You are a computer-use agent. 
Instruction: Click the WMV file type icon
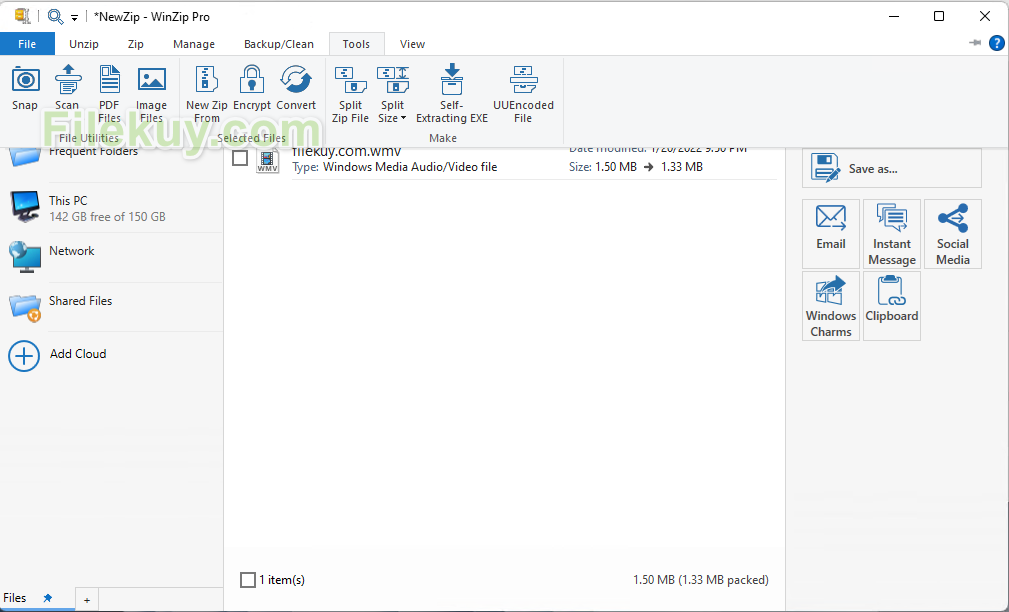click(x=268, y=161)
